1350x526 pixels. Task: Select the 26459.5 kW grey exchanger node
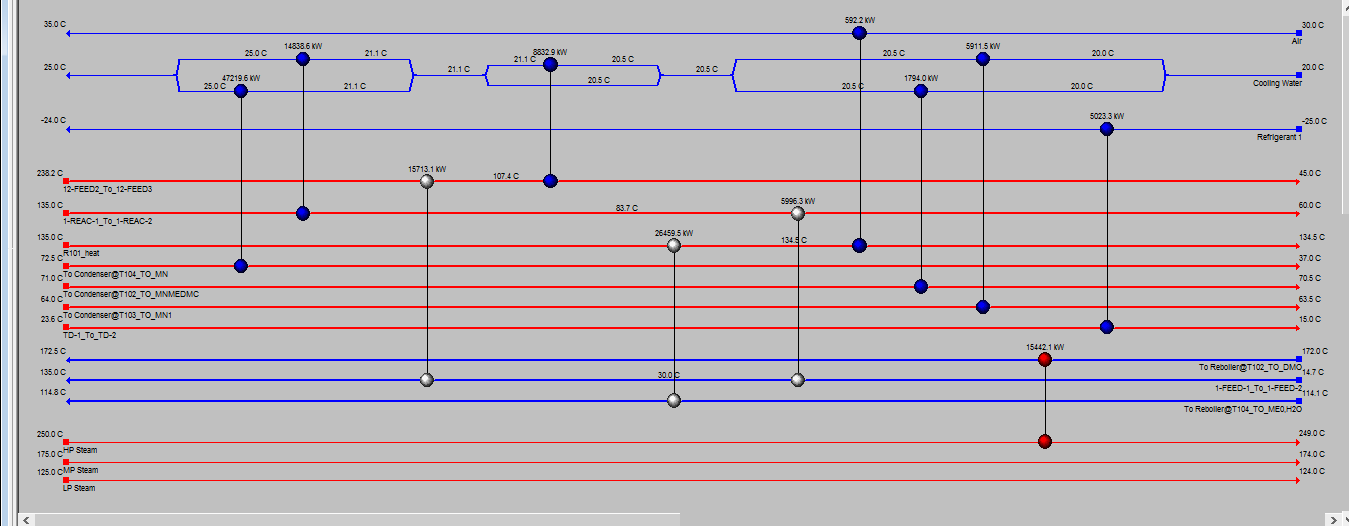pos(674,245)
